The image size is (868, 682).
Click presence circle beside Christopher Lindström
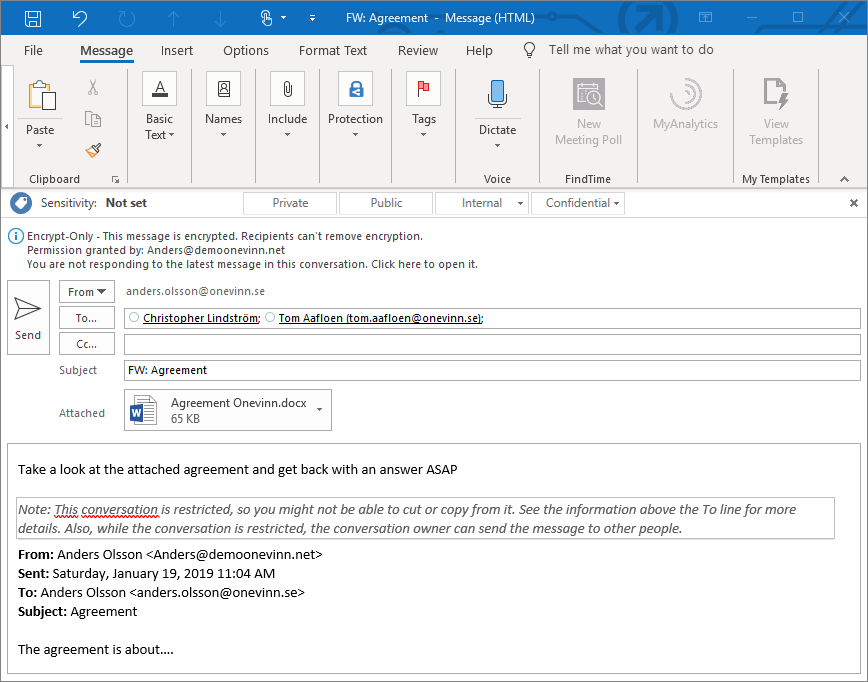(x=135, y=318)
